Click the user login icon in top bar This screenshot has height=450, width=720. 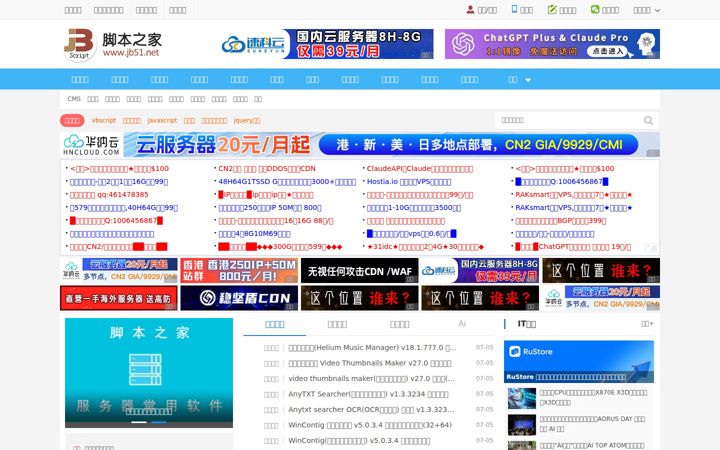(470, 10)
